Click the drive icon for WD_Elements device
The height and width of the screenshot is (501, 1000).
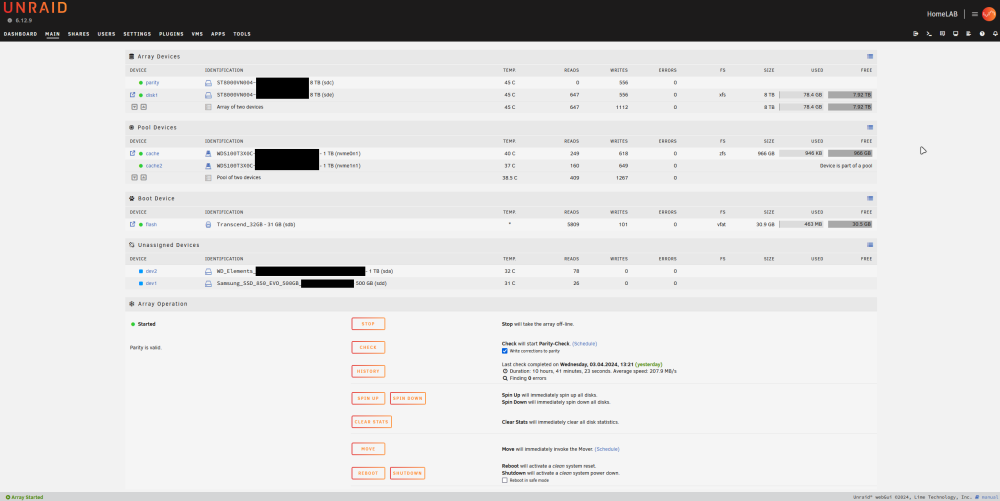(208, 272)
